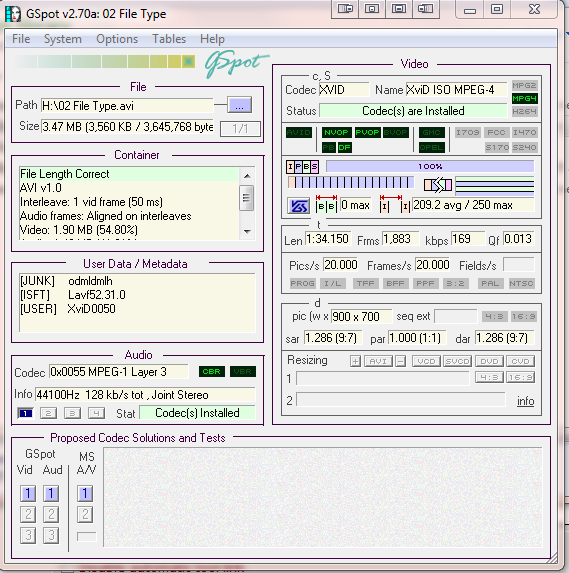569x573 pixels.
Task: Open the File menu
Action: click(x=21, y=39)
